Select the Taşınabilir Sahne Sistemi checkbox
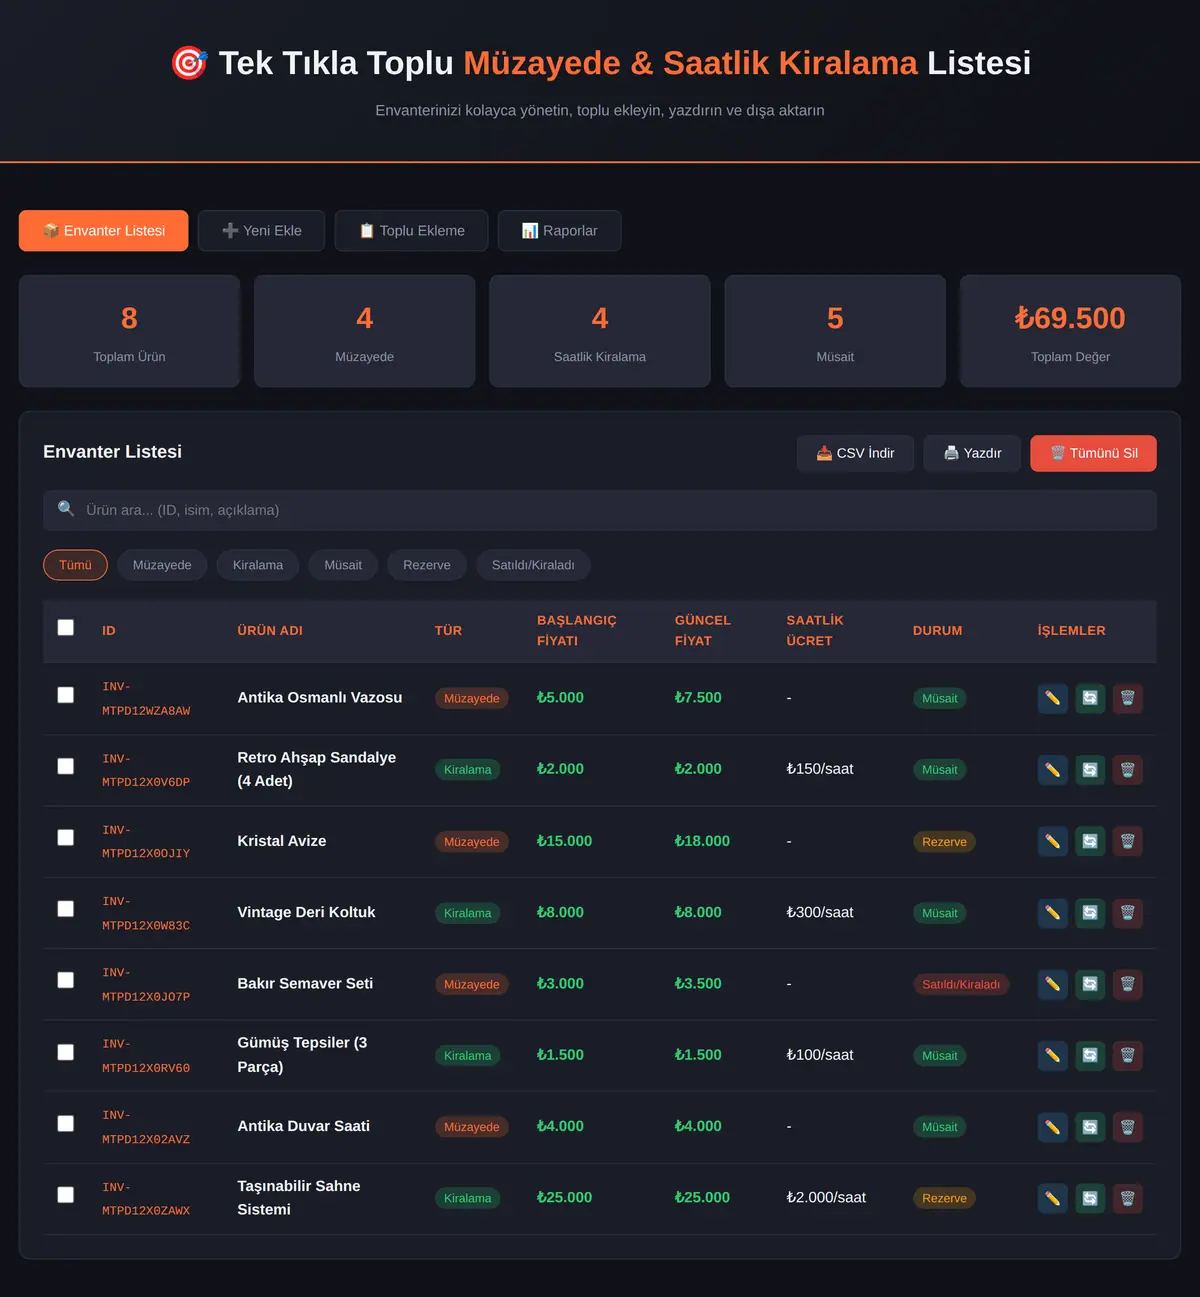The width and height of the screenshot is (1200, 1297). pyautogui.click(x=66, y=1194)
